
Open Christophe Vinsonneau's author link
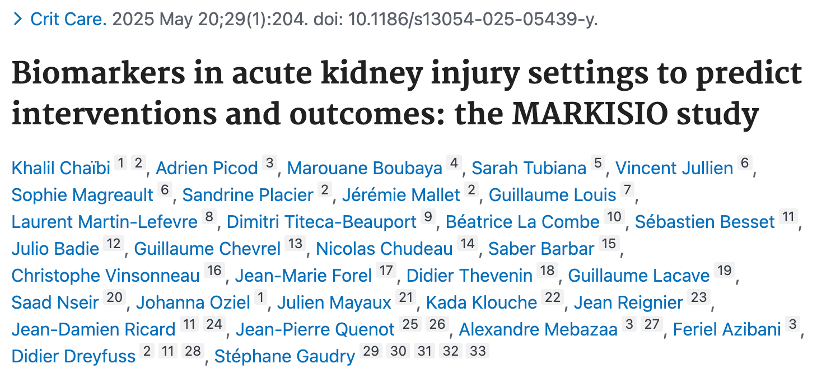106,276
